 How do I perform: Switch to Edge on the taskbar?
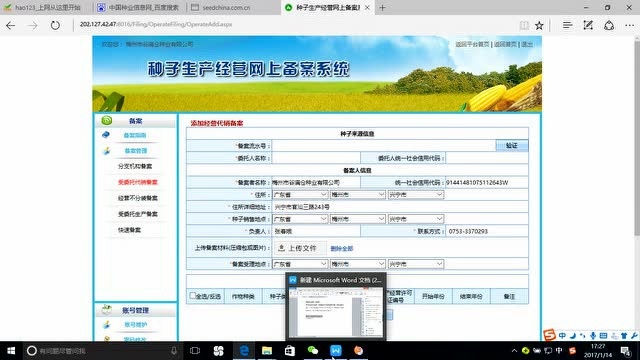click(244, 351)
